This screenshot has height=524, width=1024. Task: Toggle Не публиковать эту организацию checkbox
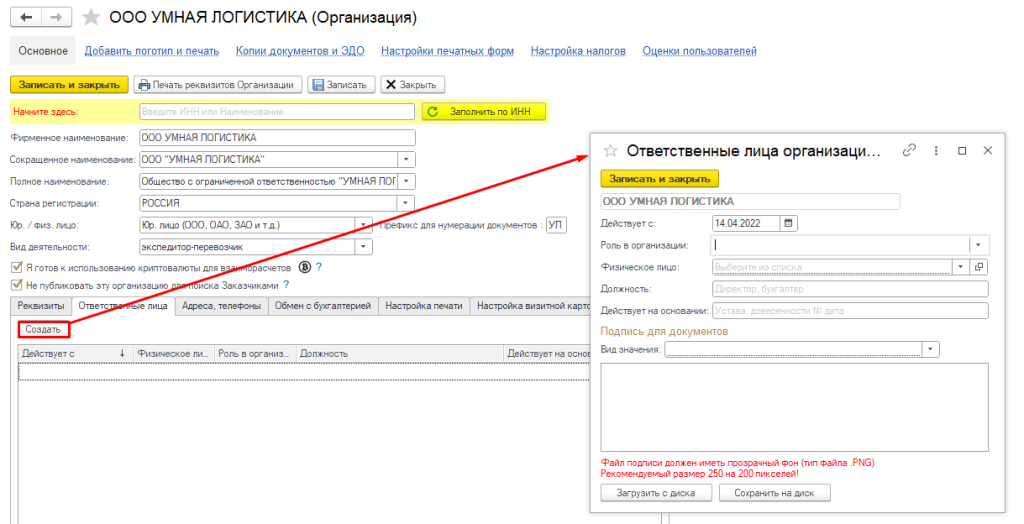point(16,286)
